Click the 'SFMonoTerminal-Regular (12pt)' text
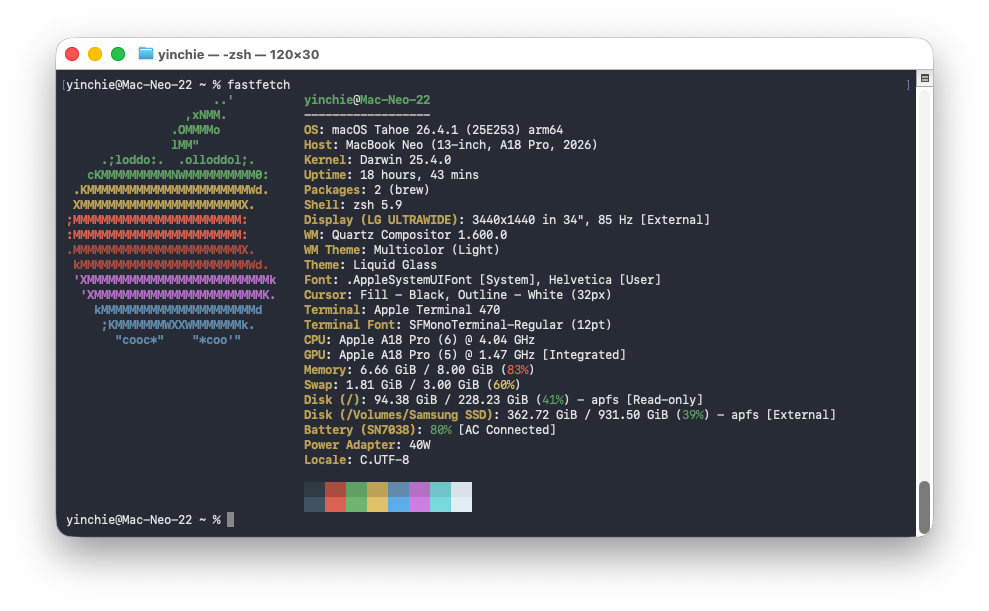 [x=510, y=325]
